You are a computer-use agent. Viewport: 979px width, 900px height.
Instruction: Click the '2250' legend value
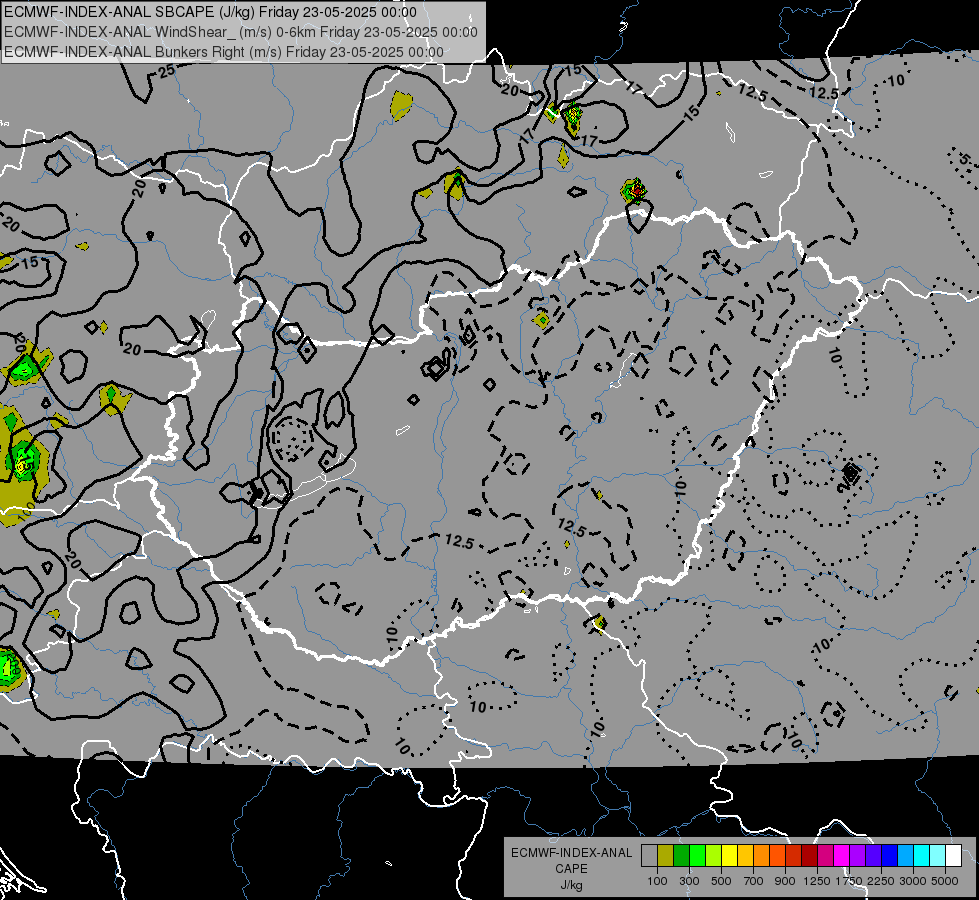[881, 881]
